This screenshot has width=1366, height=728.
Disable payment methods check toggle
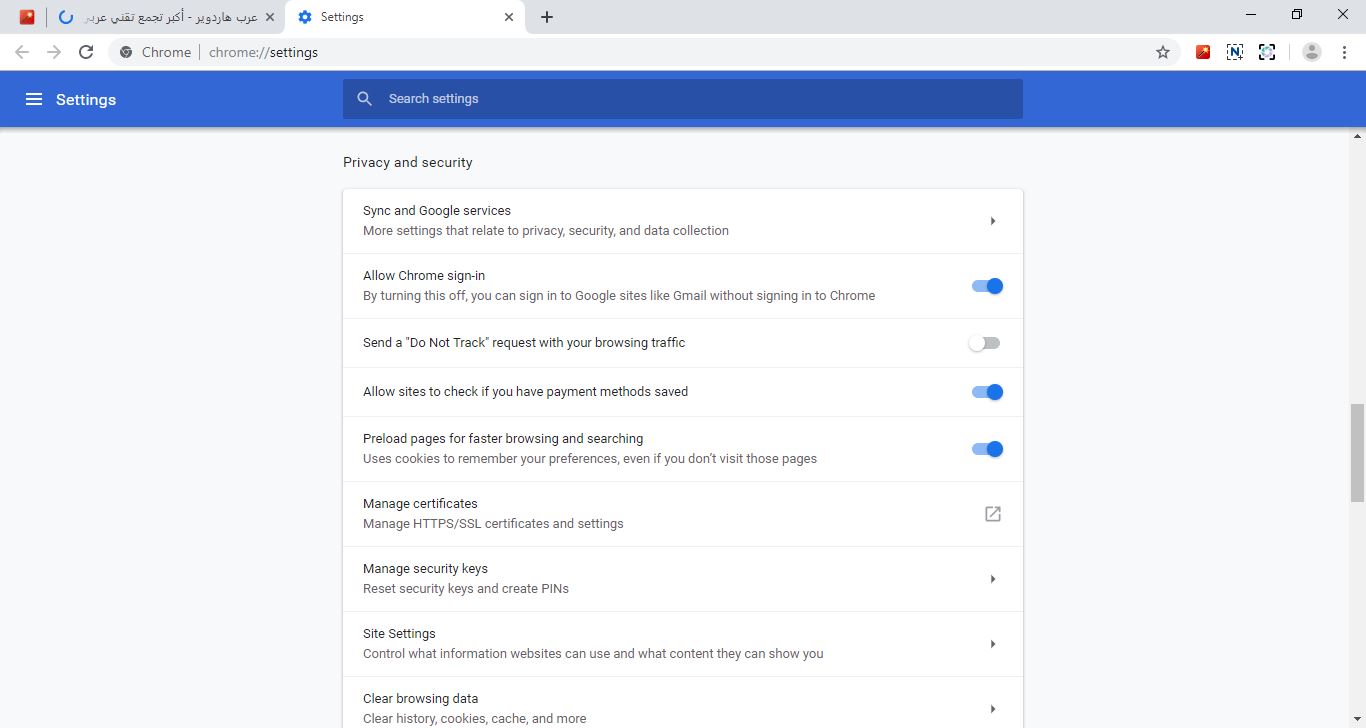[x=987, y=392]
